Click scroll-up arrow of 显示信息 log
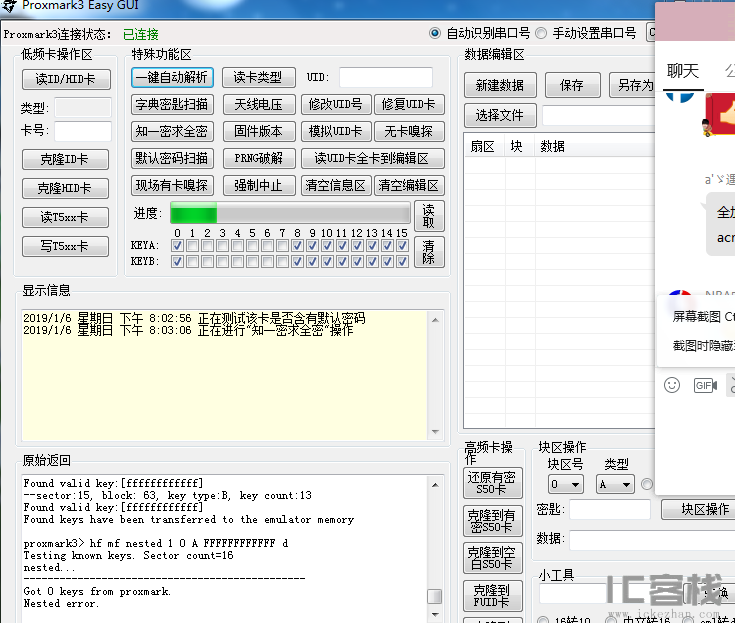This screenshot has height=623, width=735. click(435, 320)
